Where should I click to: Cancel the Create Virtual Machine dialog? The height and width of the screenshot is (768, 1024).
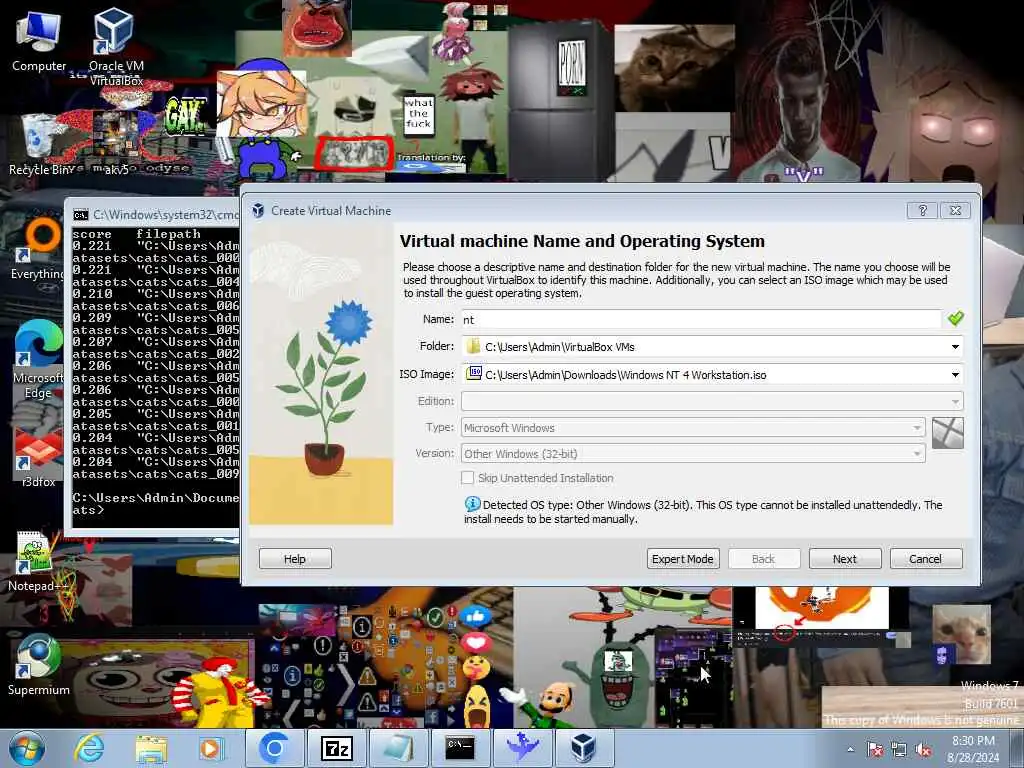click(x=925, y=559)
